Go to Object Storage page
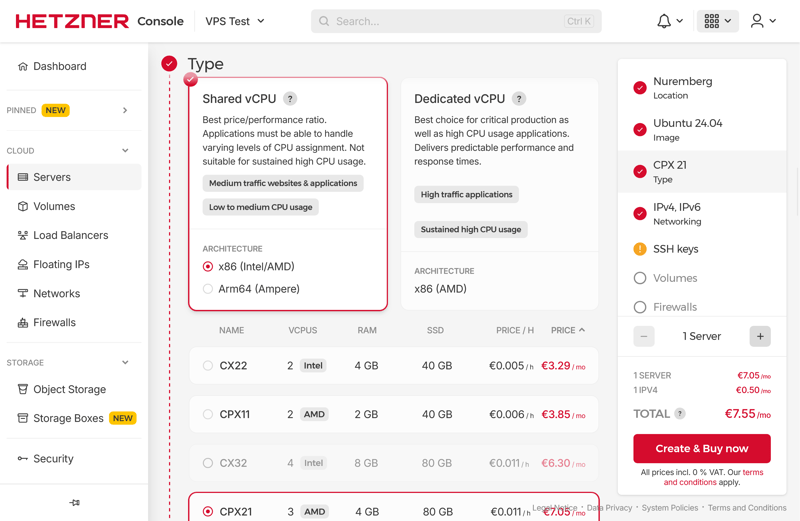 [69, 389]
